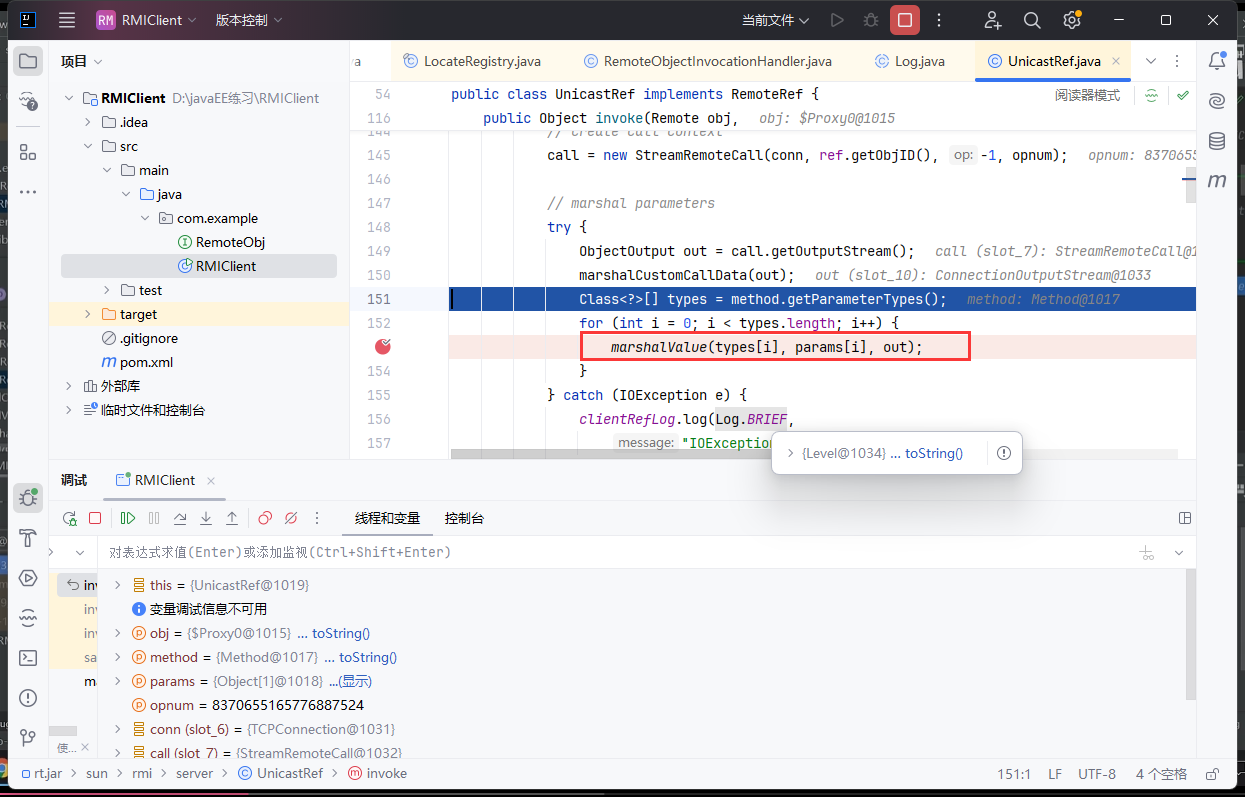The width and height of the screenshot is (1245, 797).
Task: Toggle the Mute Breakpoints button
Action: coord(291,518)
